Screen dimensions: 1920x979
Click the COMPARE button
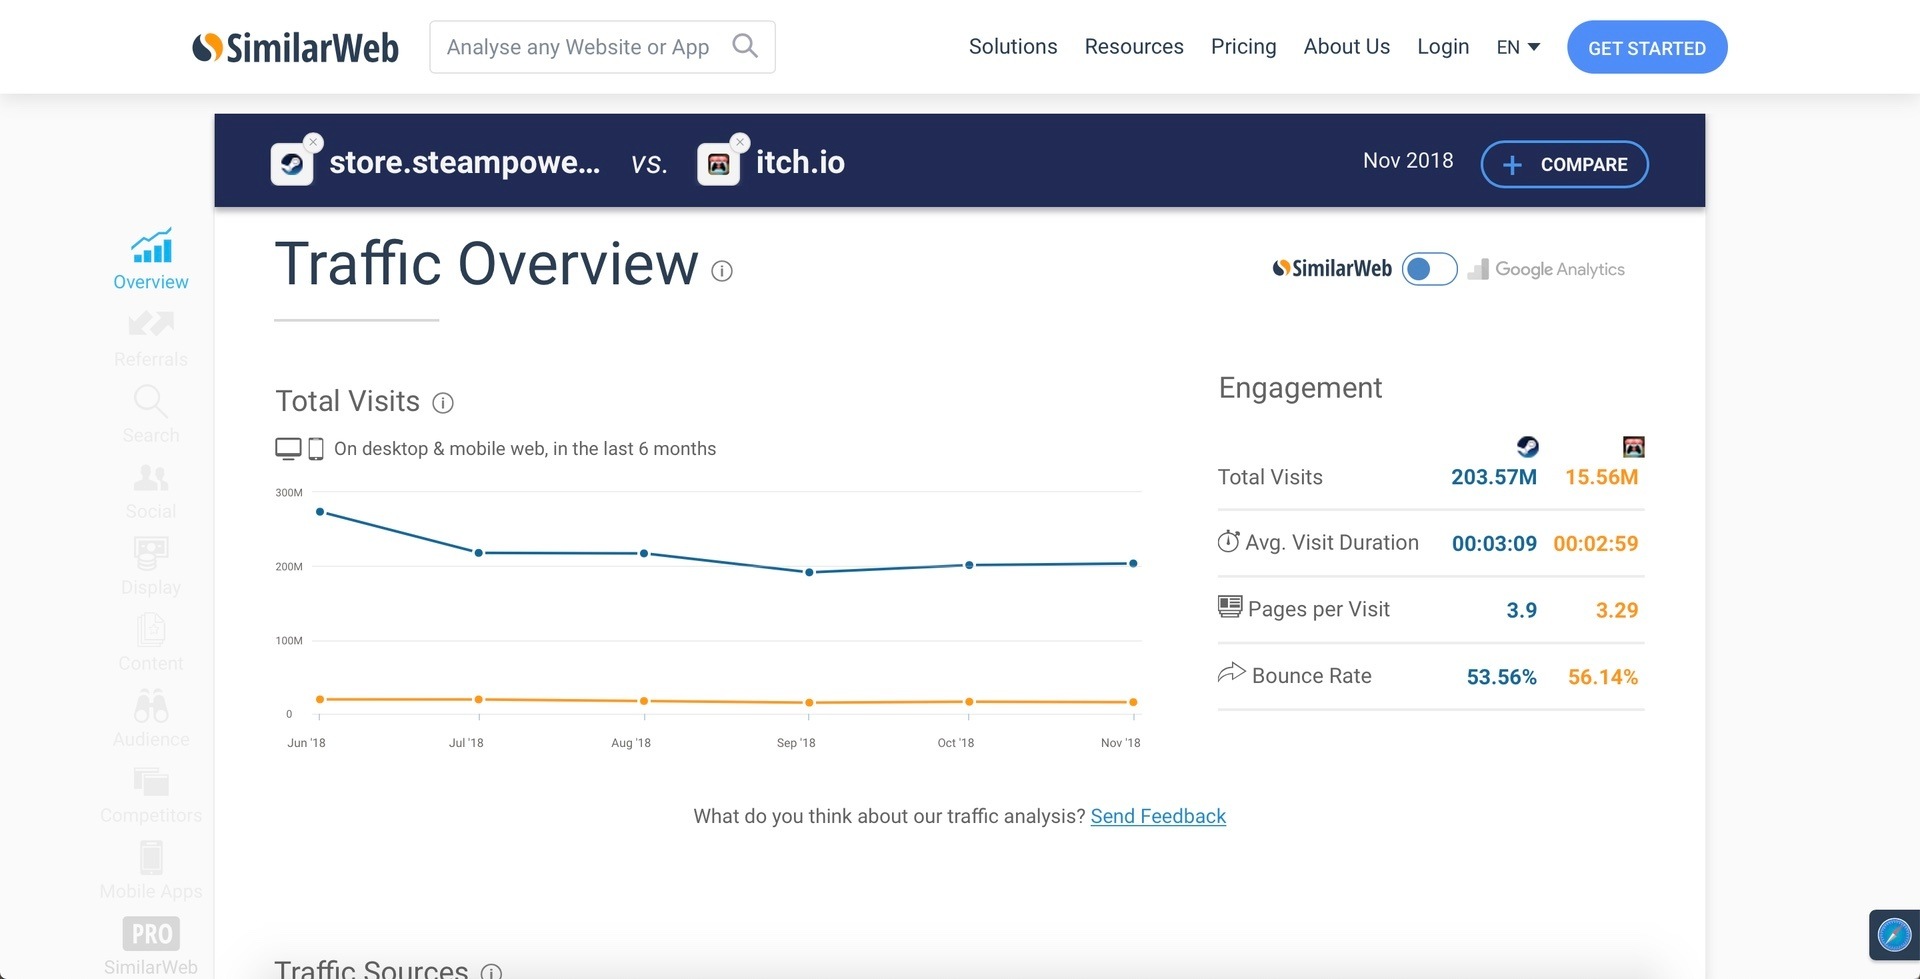click(x=1564, y=164)
